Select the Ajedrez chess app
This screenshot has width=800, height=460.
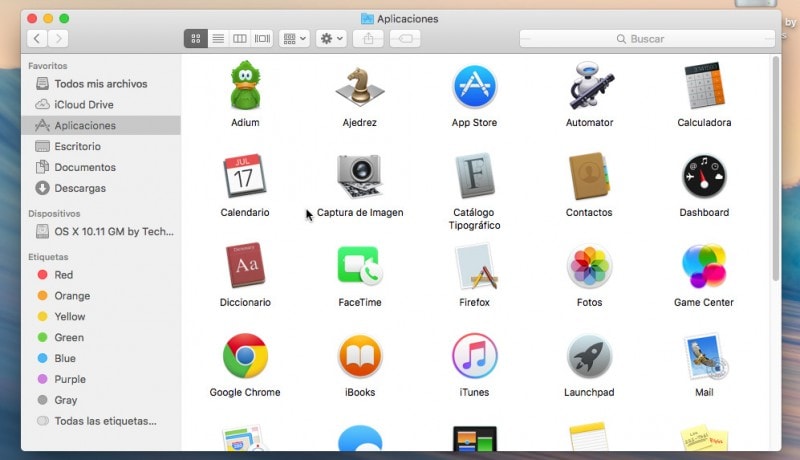click(x=360, y=87)
